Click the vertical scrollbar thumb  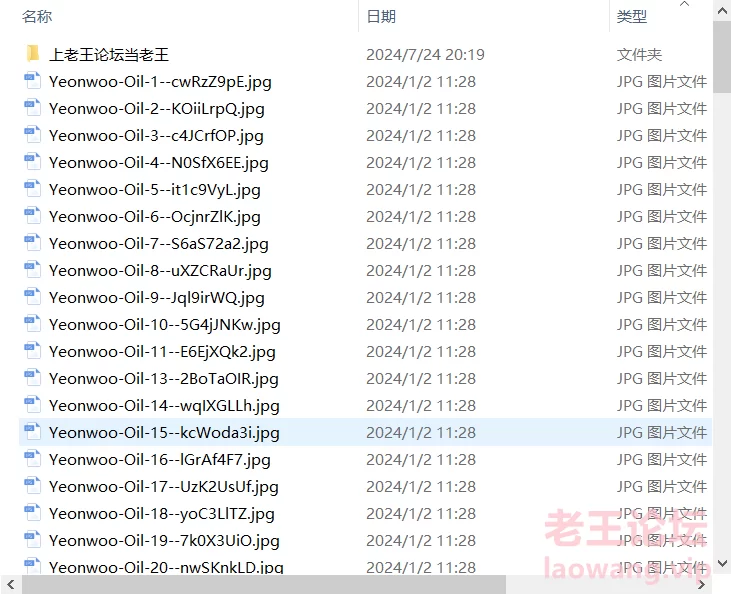722,57
